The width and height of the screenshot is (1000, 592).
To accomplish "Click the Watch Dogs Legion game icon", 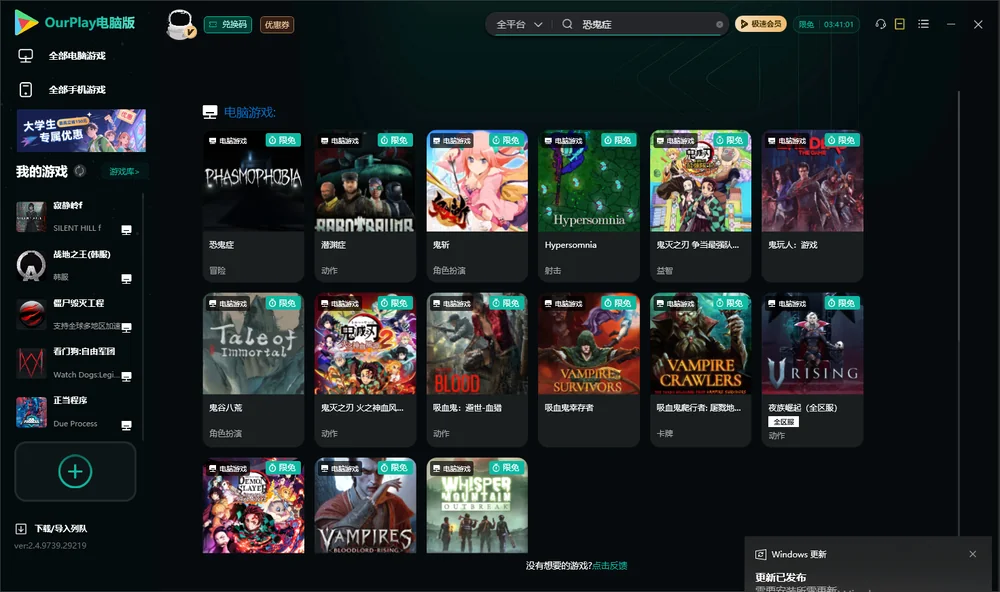I will click(31, 363).
